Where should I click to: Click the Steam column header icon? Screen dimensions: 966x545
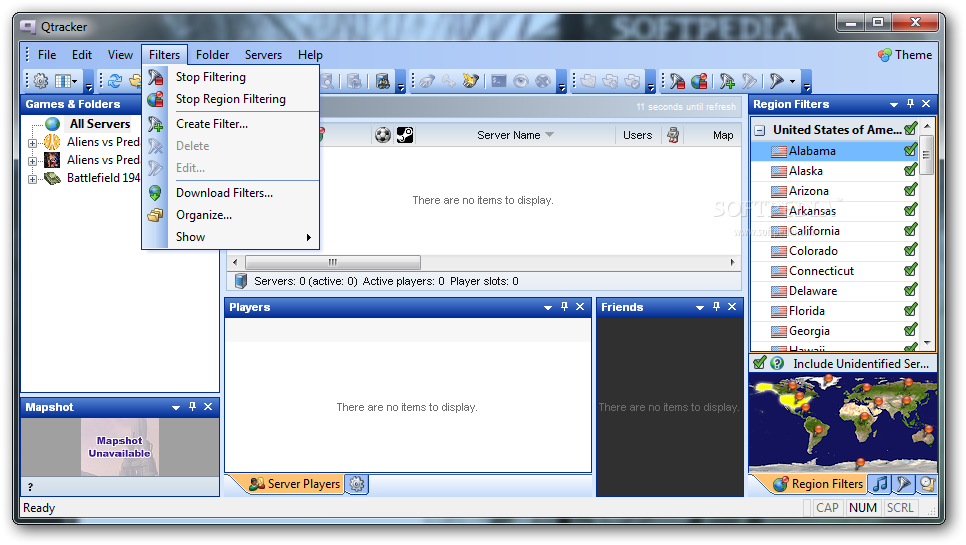point(405,135)
